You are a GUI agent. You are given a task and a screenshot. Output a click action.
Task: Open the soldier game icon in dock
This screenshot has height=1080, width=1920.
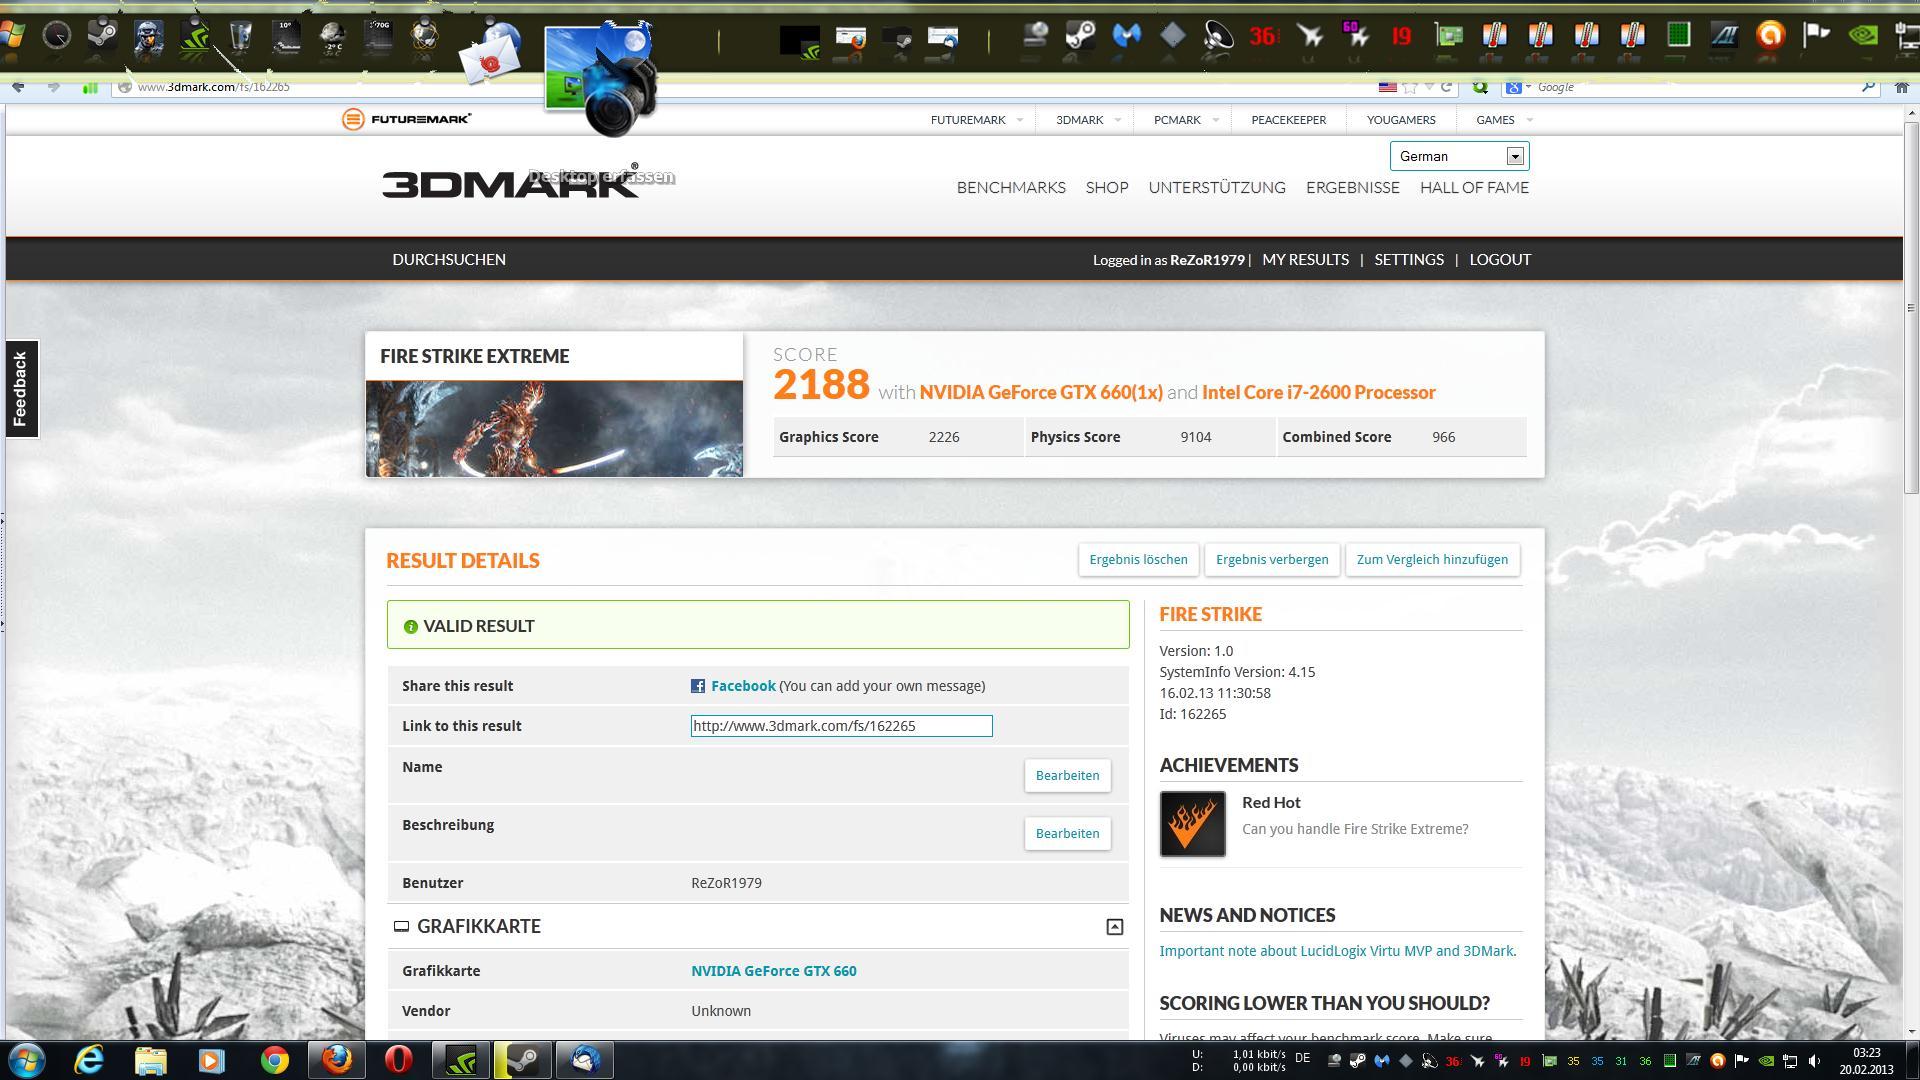point(148,37)
